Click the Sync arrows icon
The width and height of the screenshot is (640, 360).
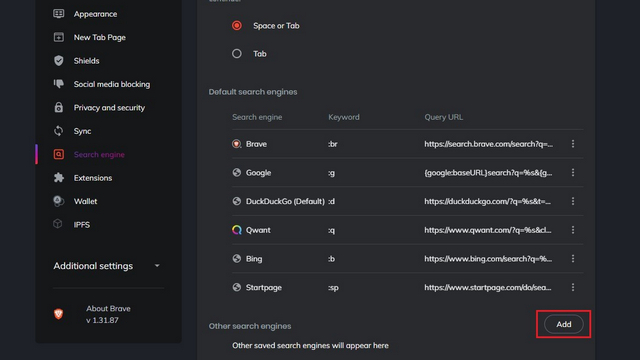[x=58, y=131]
